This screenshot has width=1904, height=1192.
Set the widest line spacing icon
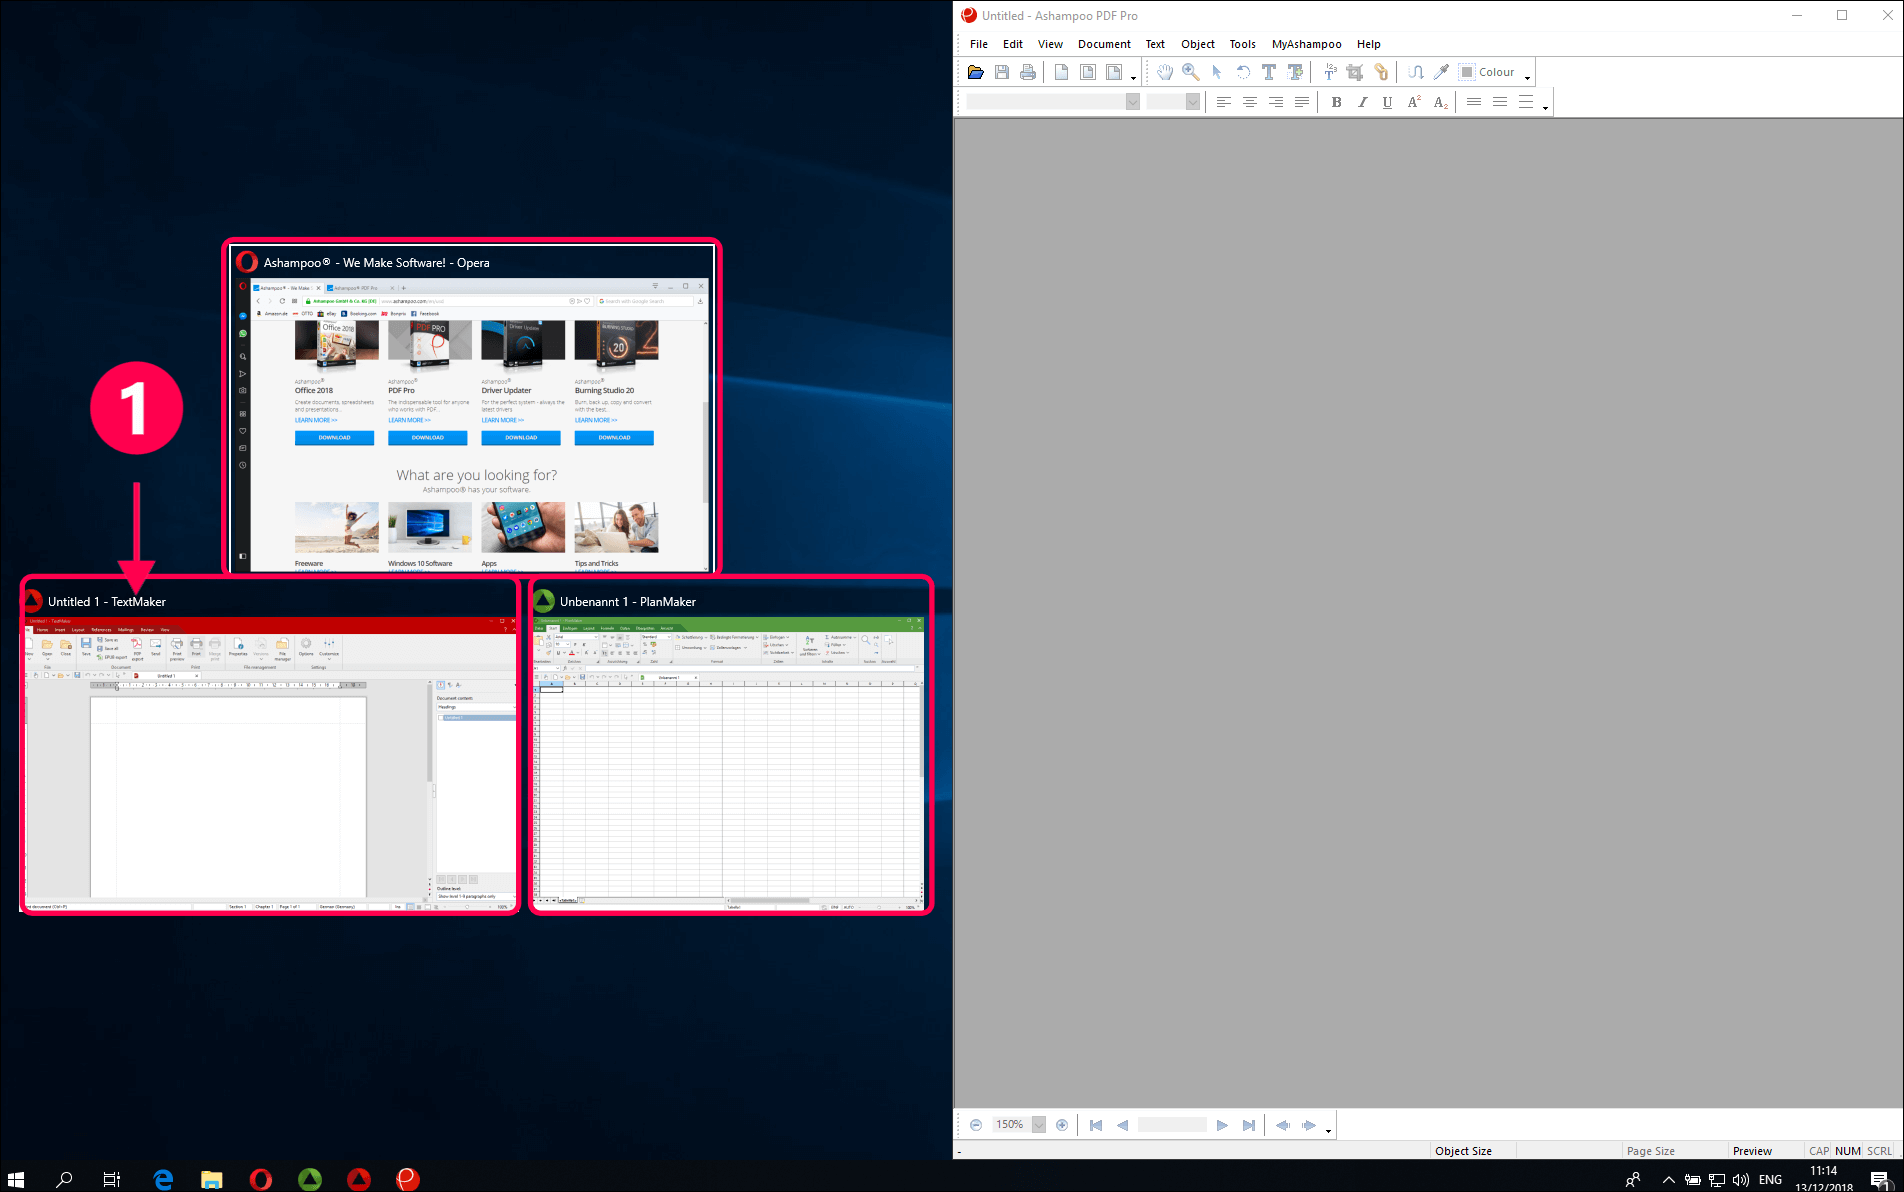(1526, 102)
